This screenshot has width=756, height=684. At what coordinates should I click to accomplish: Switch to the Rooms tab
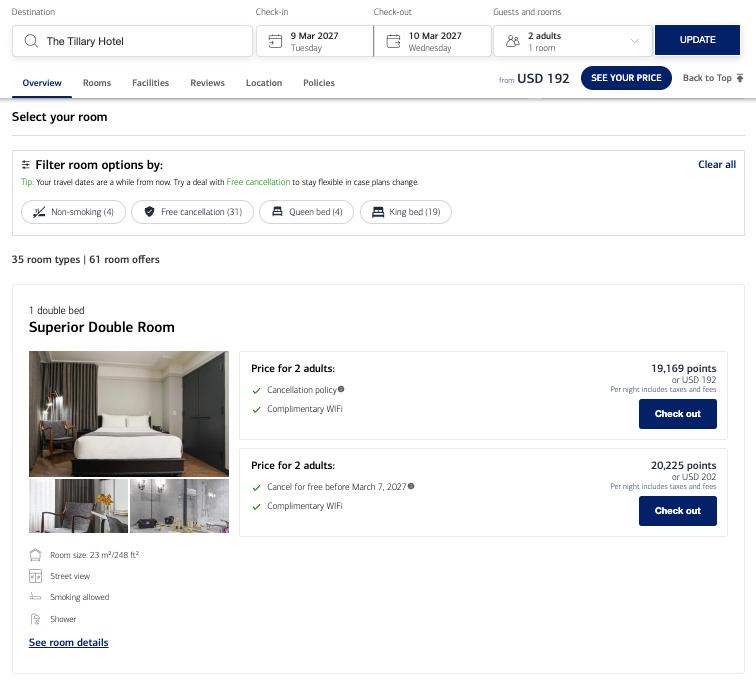[97, 83]
